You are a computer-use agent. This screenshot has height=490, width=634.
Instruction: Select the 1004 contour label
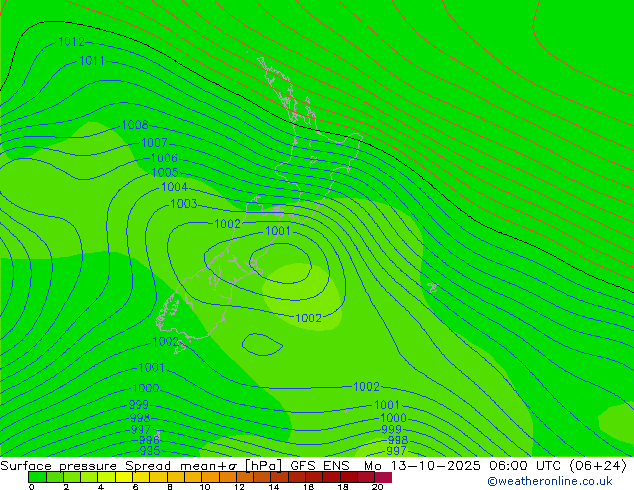click(x=174, y=187)
